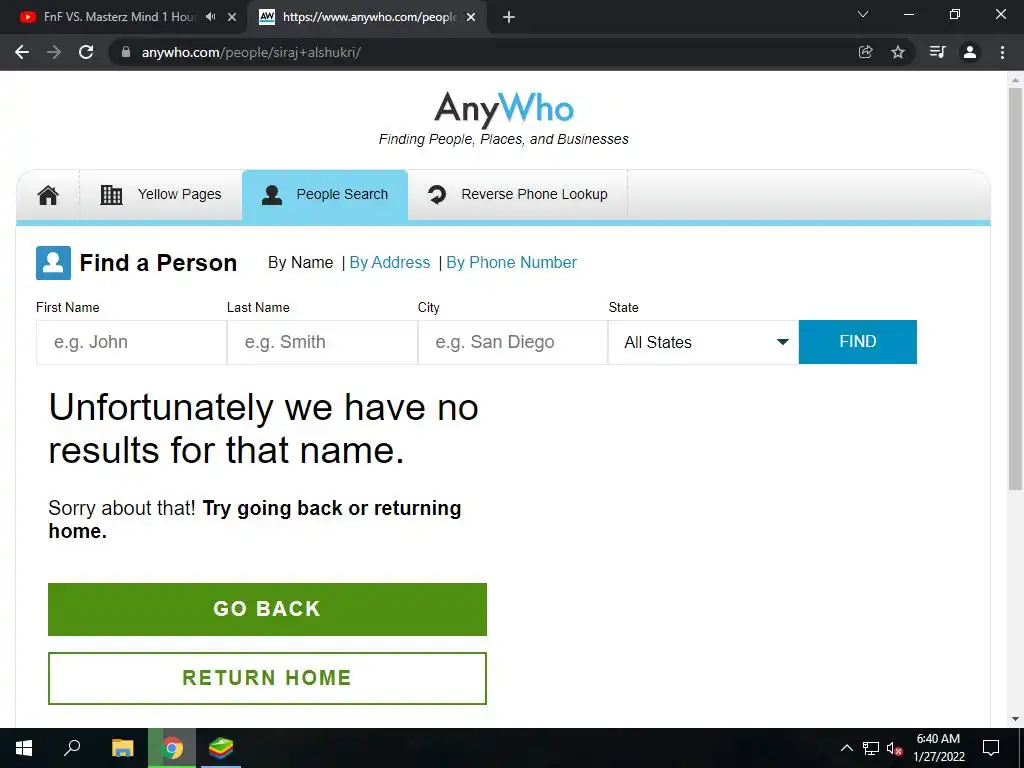Screen dimensions: 1024x768
Task: Open File Explorer from the taskbar
Action: pyautogui.click(x=123, y=748)
